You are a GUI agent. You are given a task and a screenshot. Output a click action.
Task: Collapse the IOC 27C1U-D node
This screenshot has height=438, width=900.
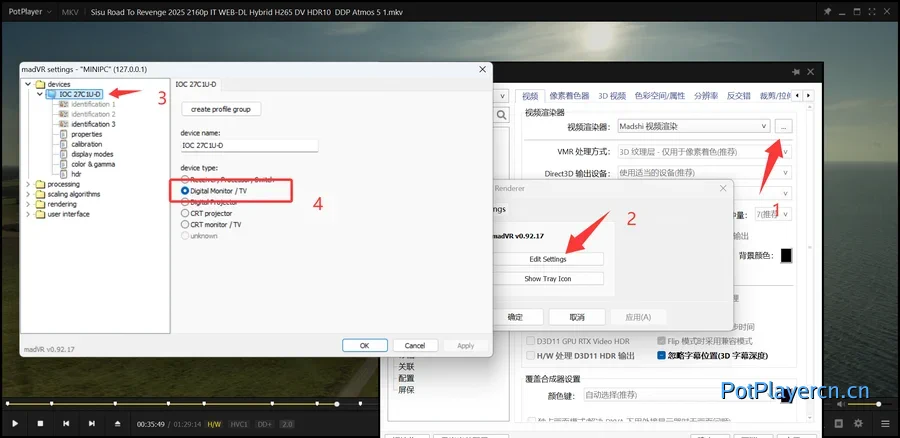coord(39,94)
